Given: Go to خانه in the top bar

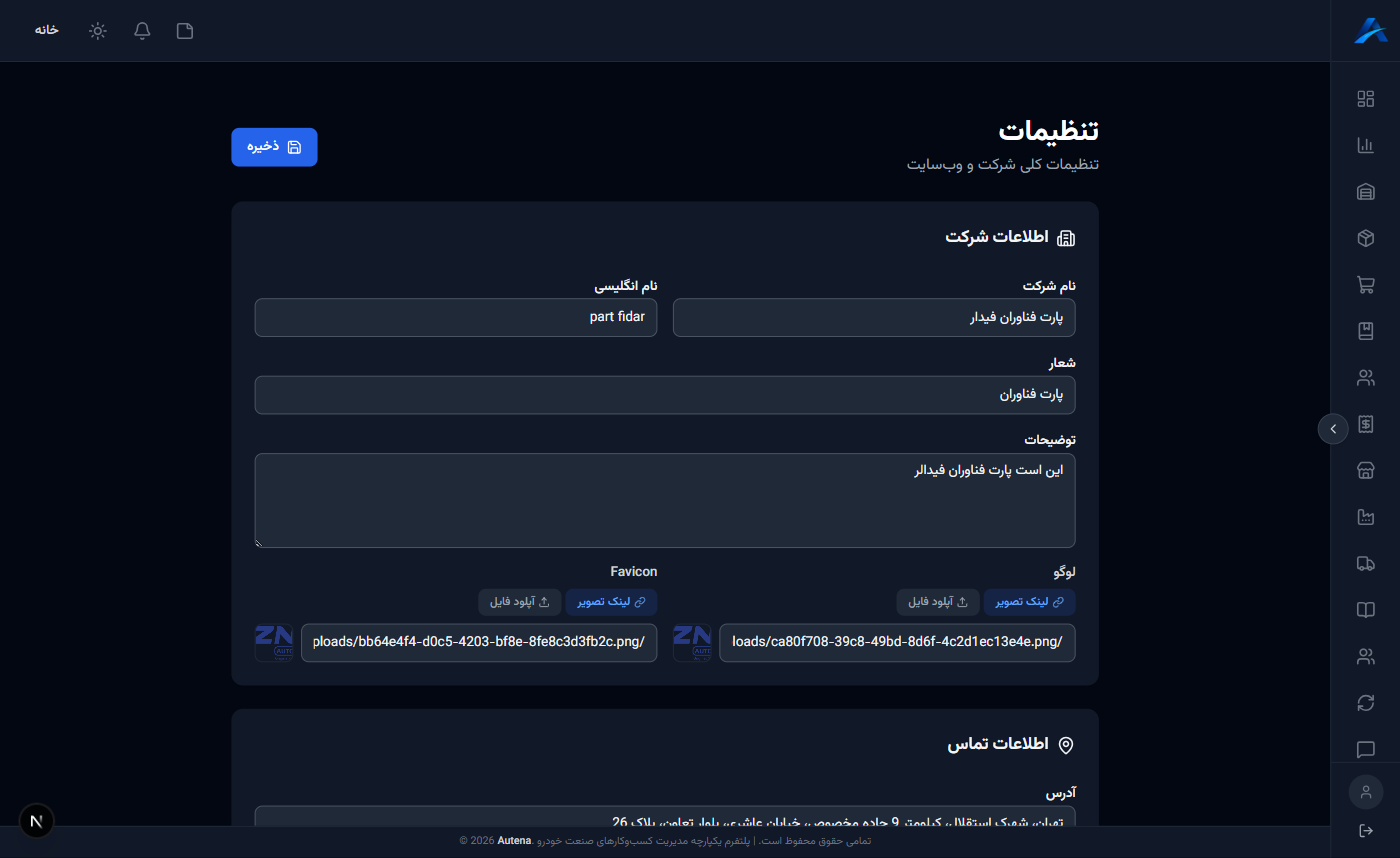Looking at the screenshot, I should (x=47, y=30).
